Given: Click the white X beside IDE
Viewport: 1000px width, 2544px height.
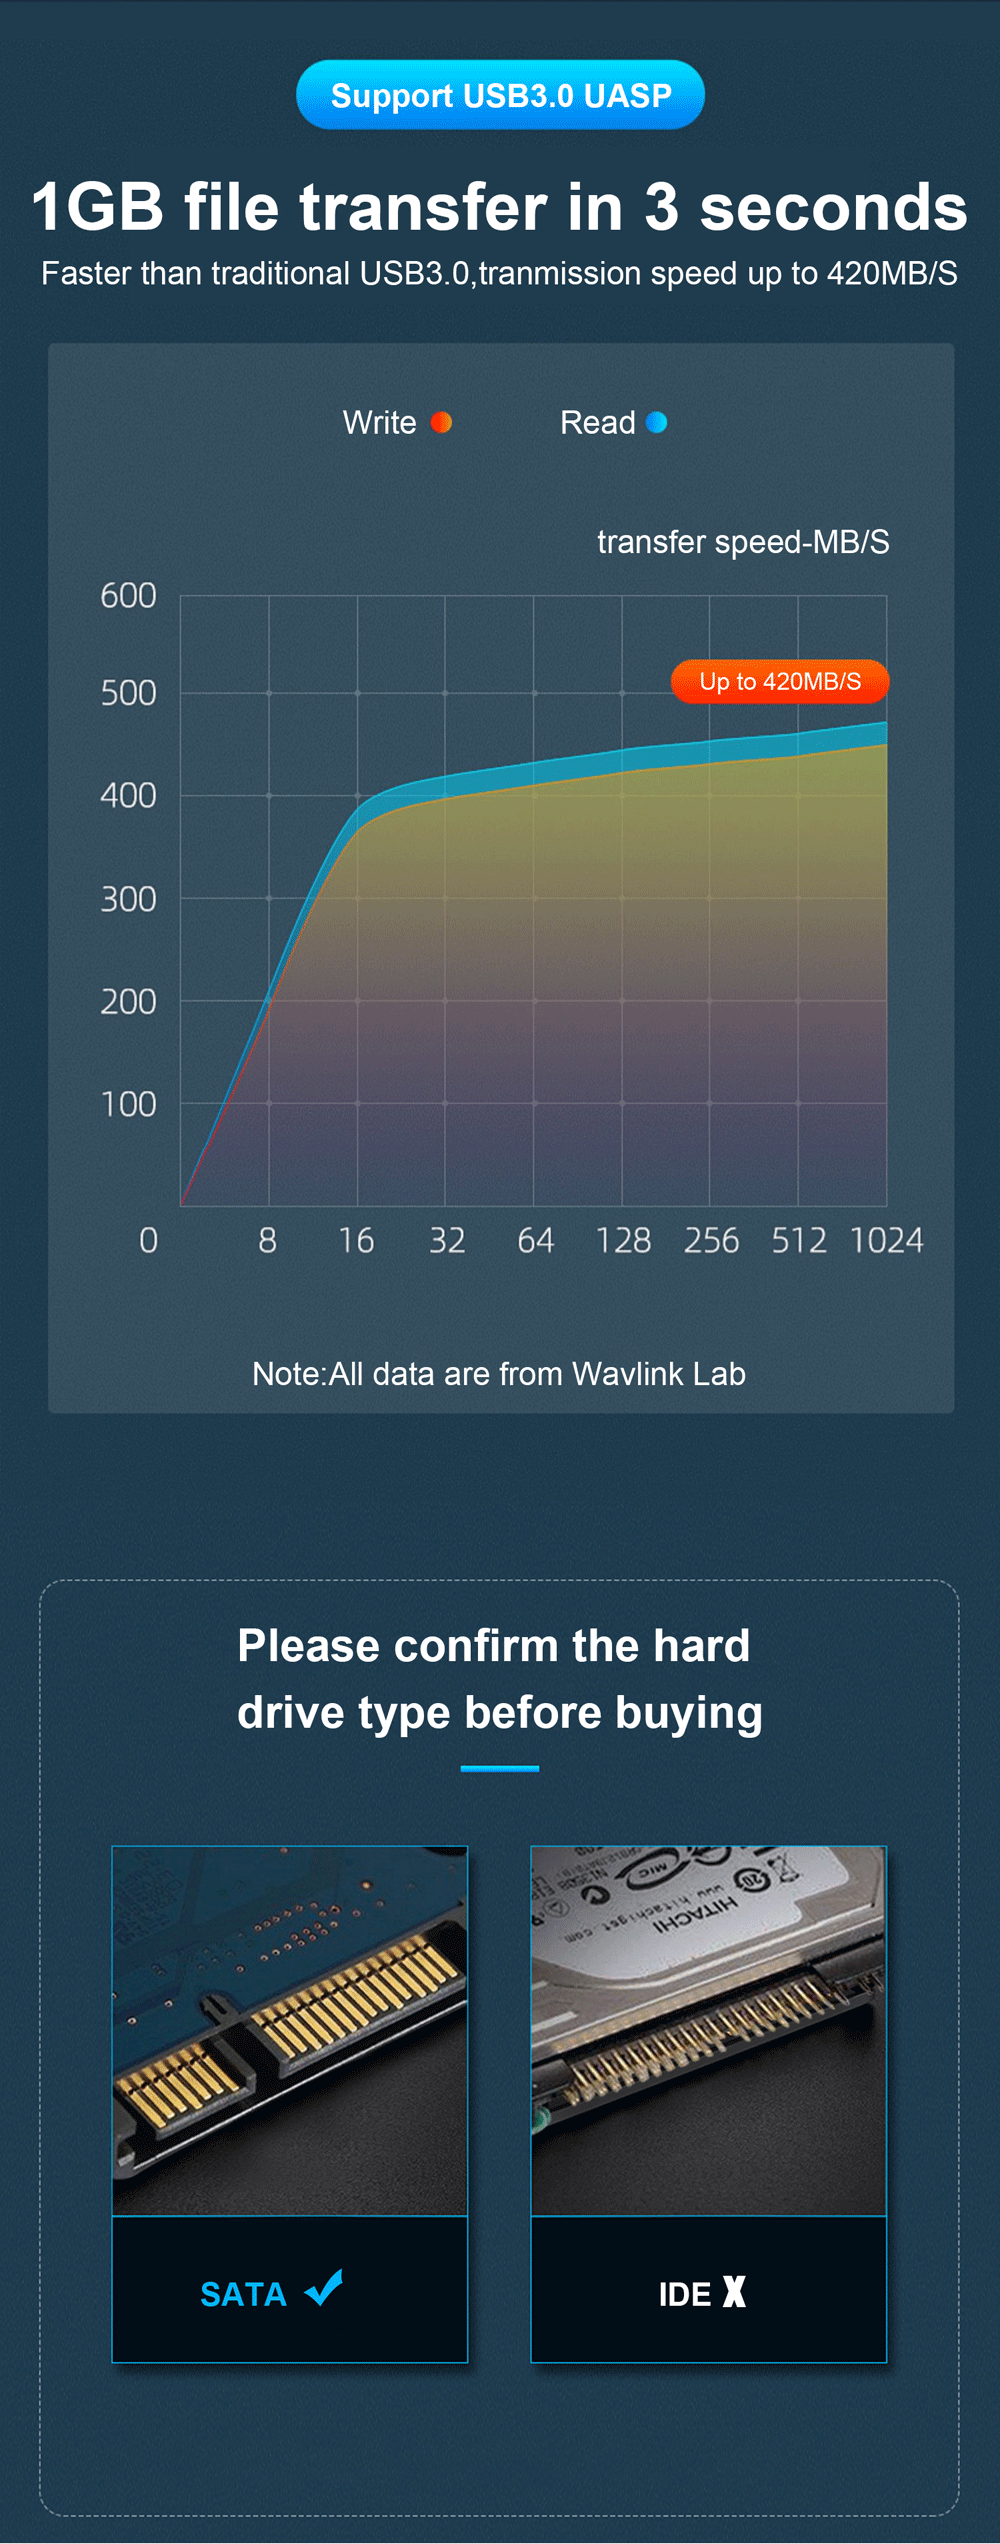Looking at the screenshot, I should 734,2291.
